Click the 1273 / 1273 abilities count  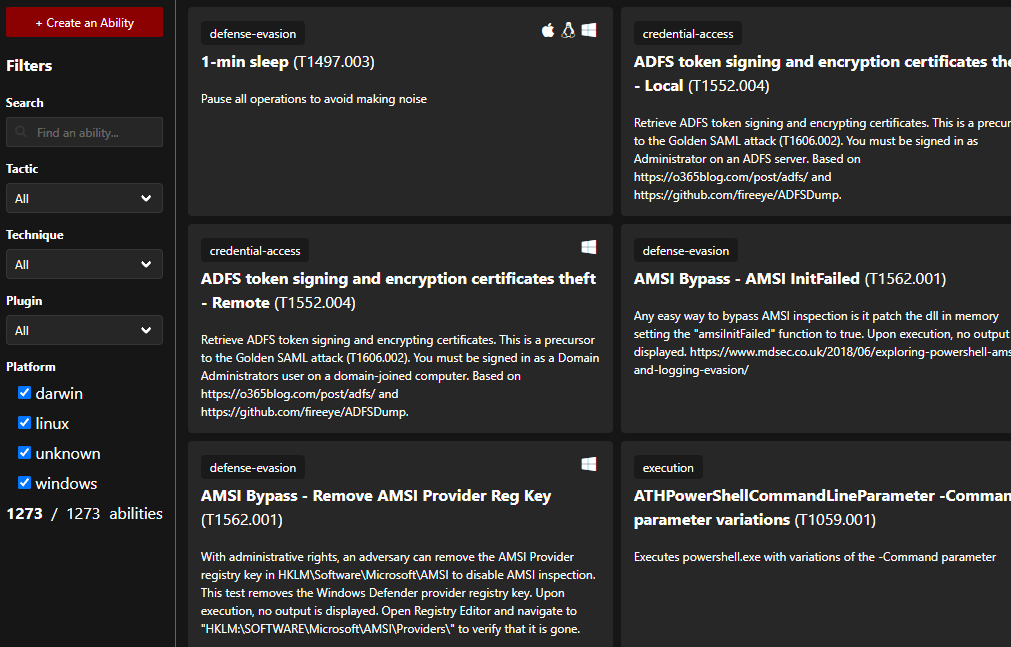point(84,513)
